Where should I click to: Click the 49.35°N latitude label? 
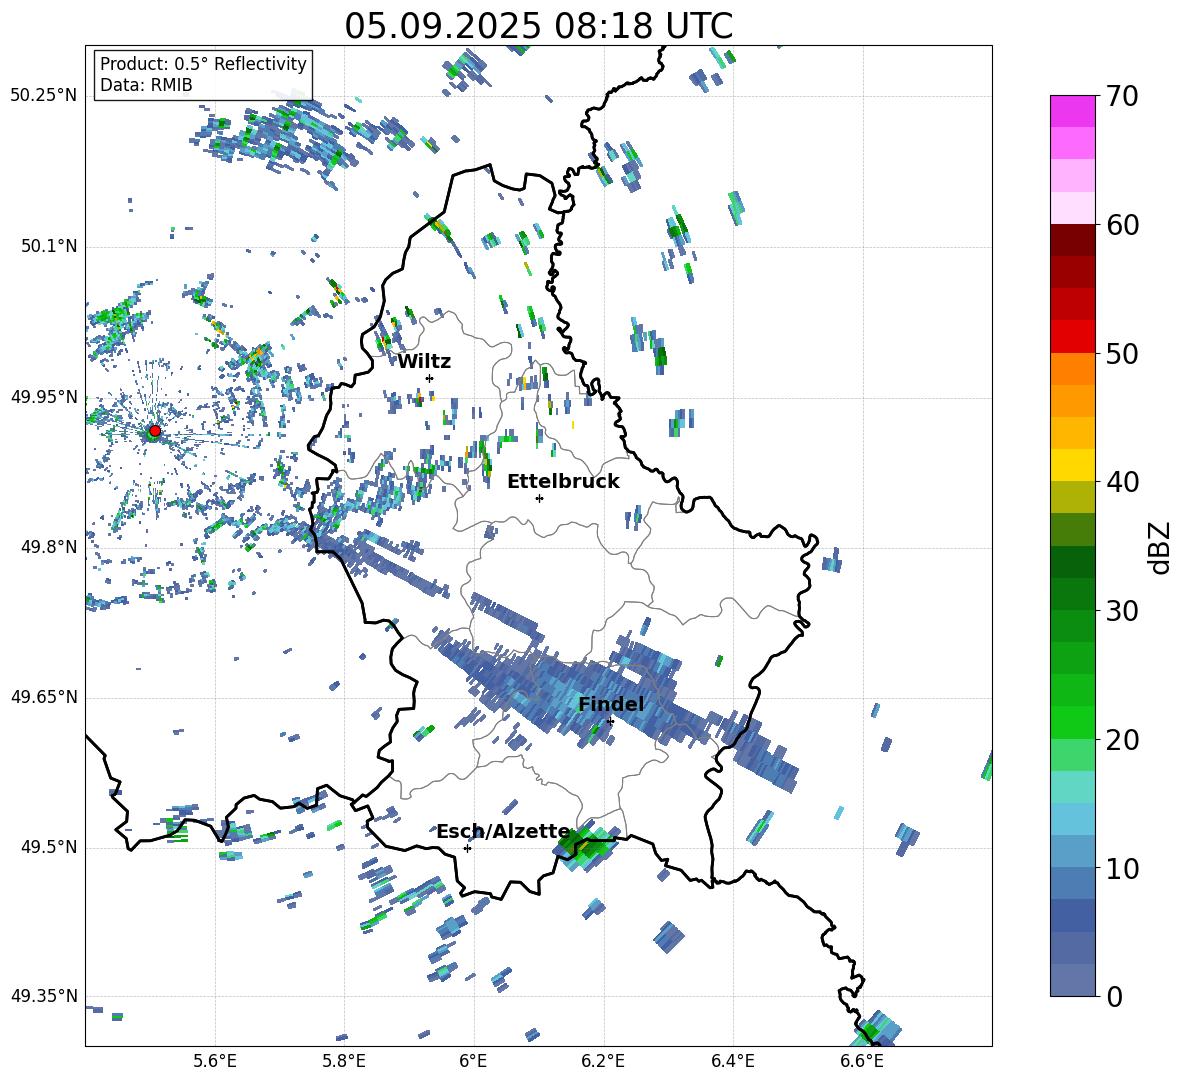tap(44, 996)
